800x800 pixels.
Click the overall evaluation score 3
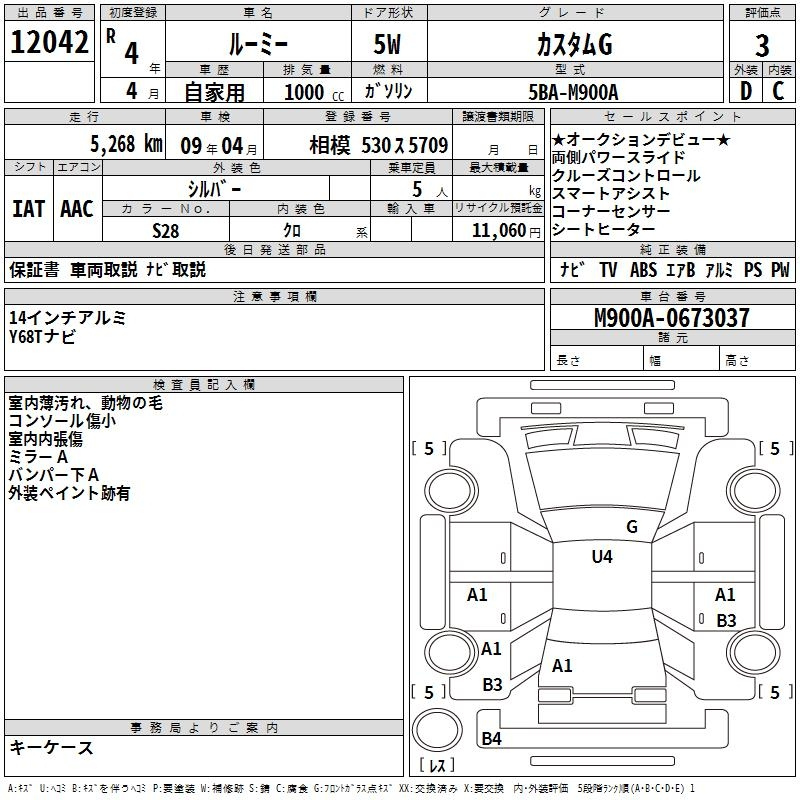point(762,46)
